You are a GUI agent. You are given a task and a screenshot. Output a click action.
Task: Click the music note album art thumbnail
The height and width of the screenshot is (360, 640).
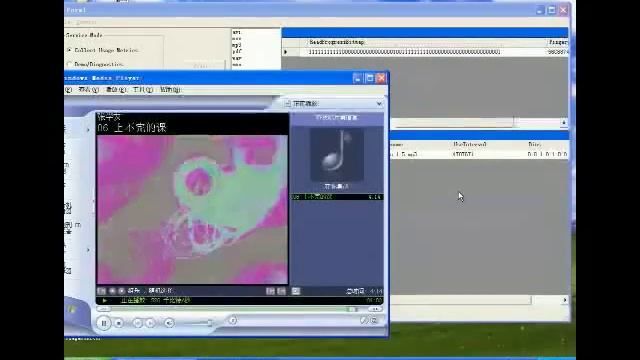pos(337,154)
